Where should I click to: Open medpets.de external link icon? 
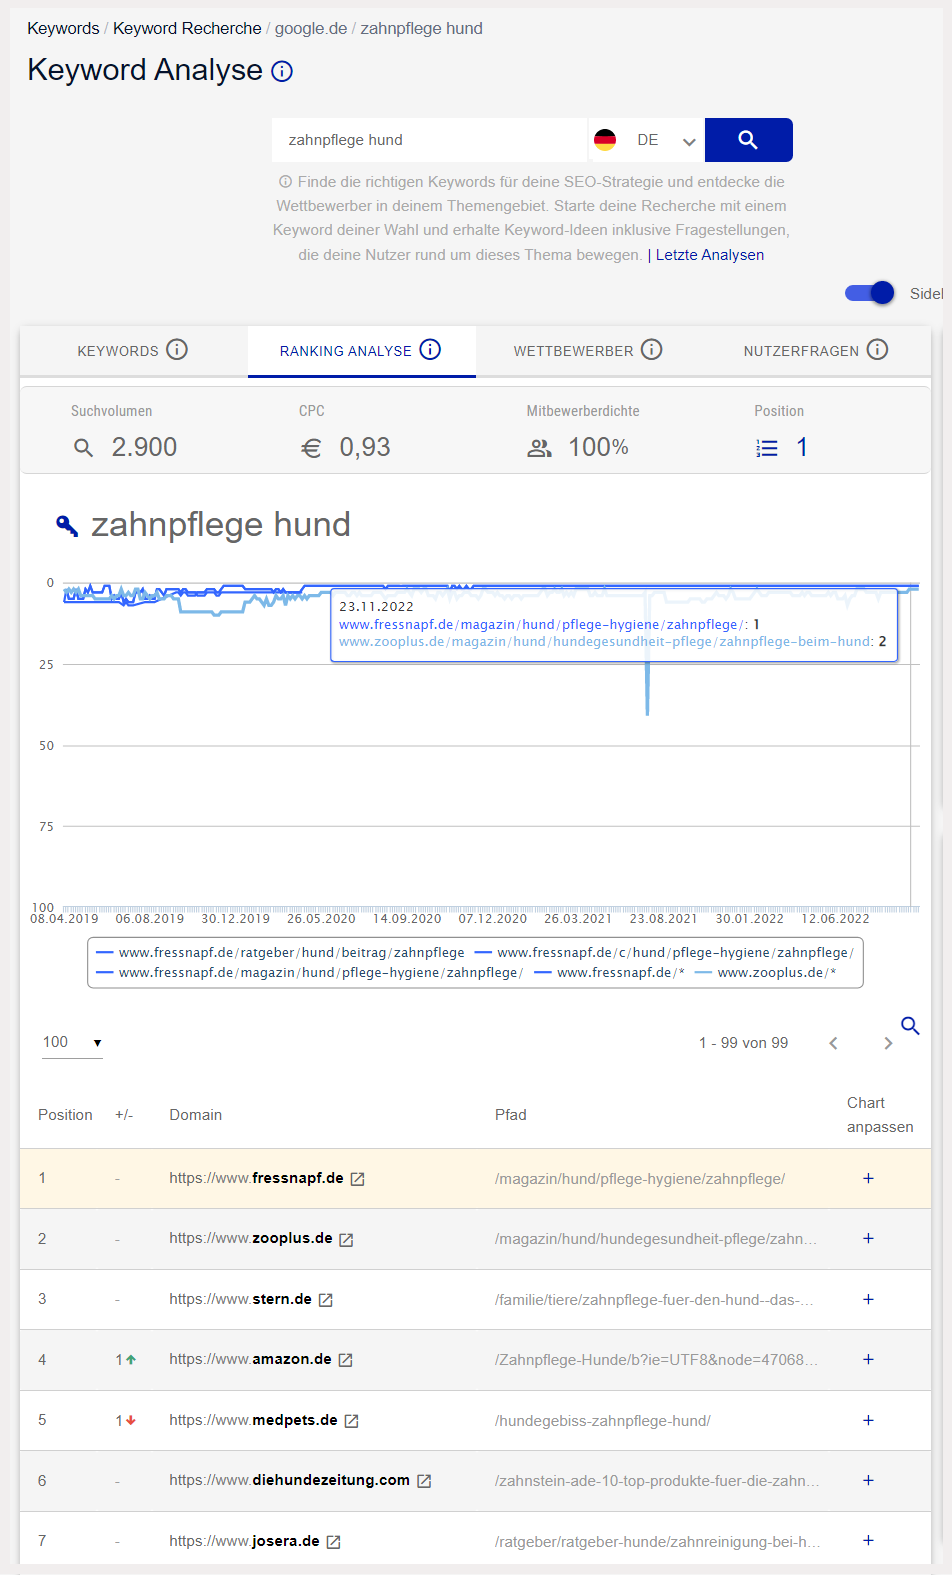click(352, 1421)
